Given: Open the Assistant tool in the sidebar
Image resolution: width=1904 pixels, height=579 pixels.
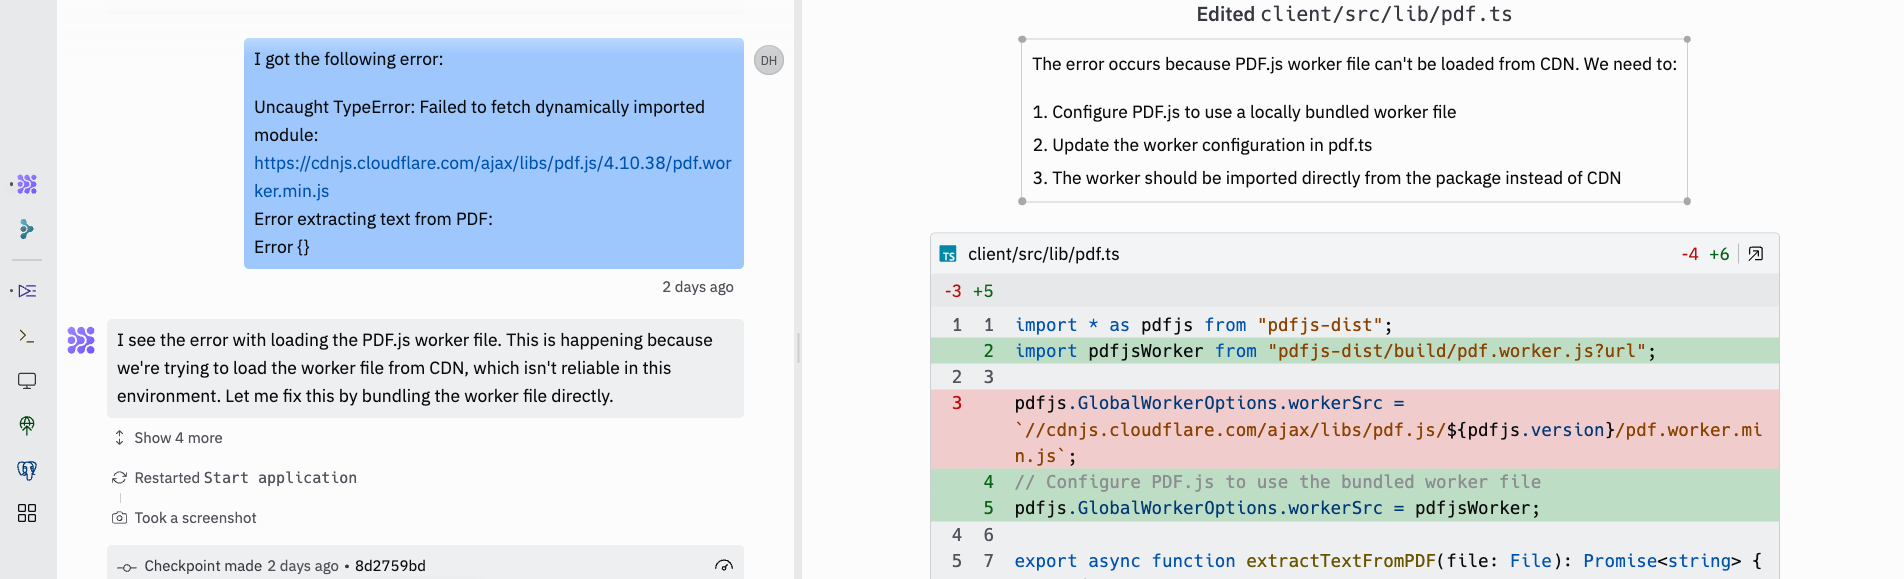Looking at the screenshot, I should [x=27, y=230].
